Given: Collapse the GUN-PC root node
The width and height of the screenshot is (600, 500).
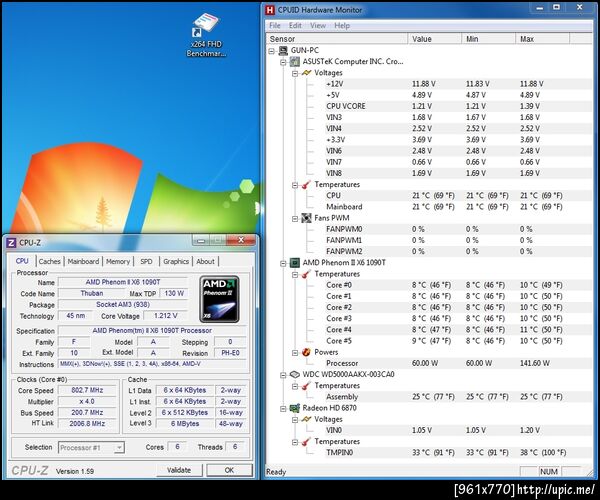Looking at the screenshot, I should pyautogui.click(x=272, y=51).
